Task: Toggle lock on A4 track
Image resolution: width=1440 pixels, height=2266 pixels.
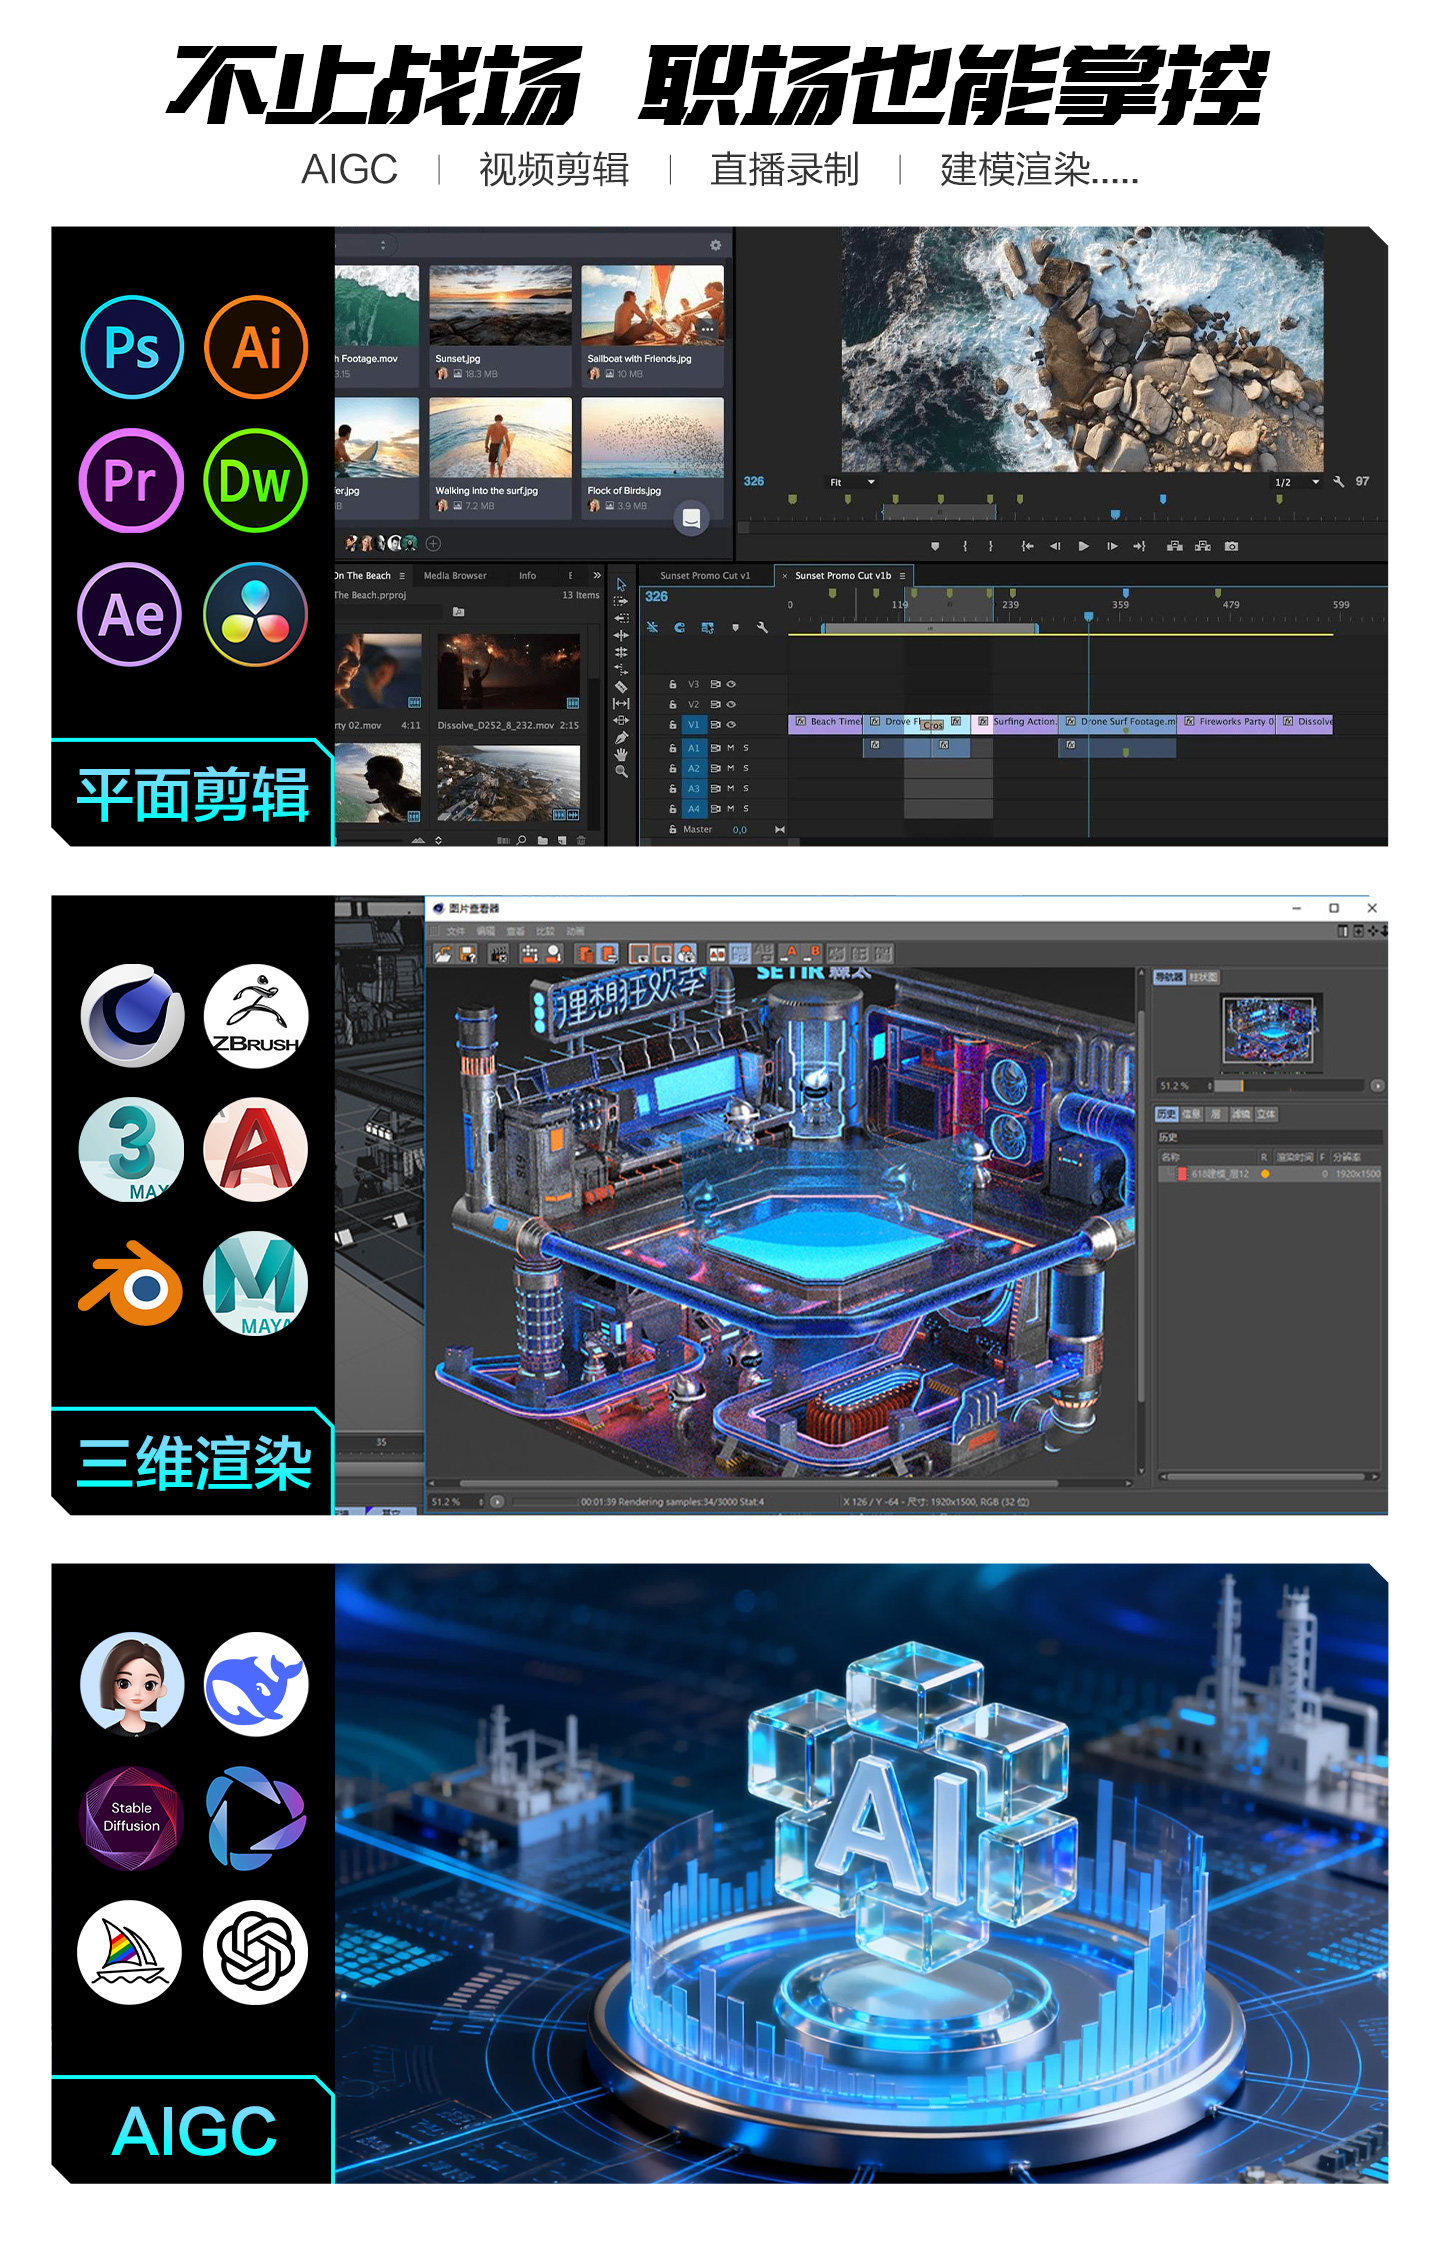Action: click(x=673, y=808)
